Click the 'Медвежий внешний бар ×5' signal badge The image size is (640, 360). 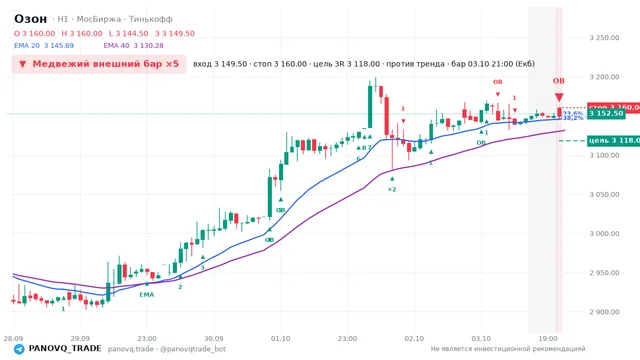coord(99,64)
